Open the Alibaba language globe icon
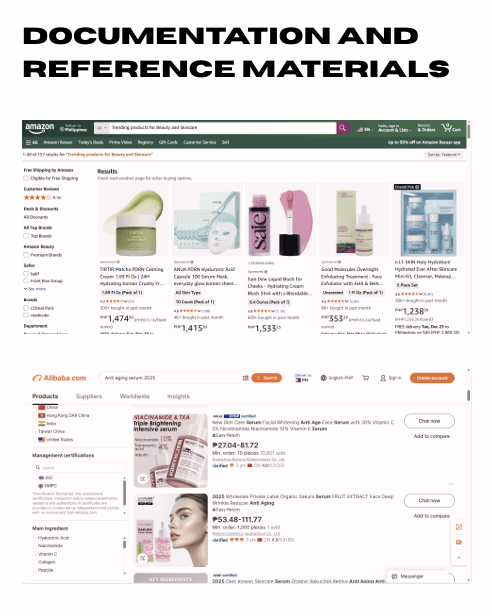 coord(323,378)
